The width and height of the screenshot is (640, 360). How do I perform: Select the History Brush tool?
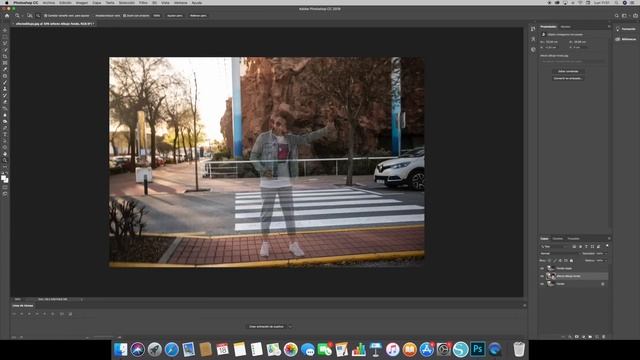[5, 96]
